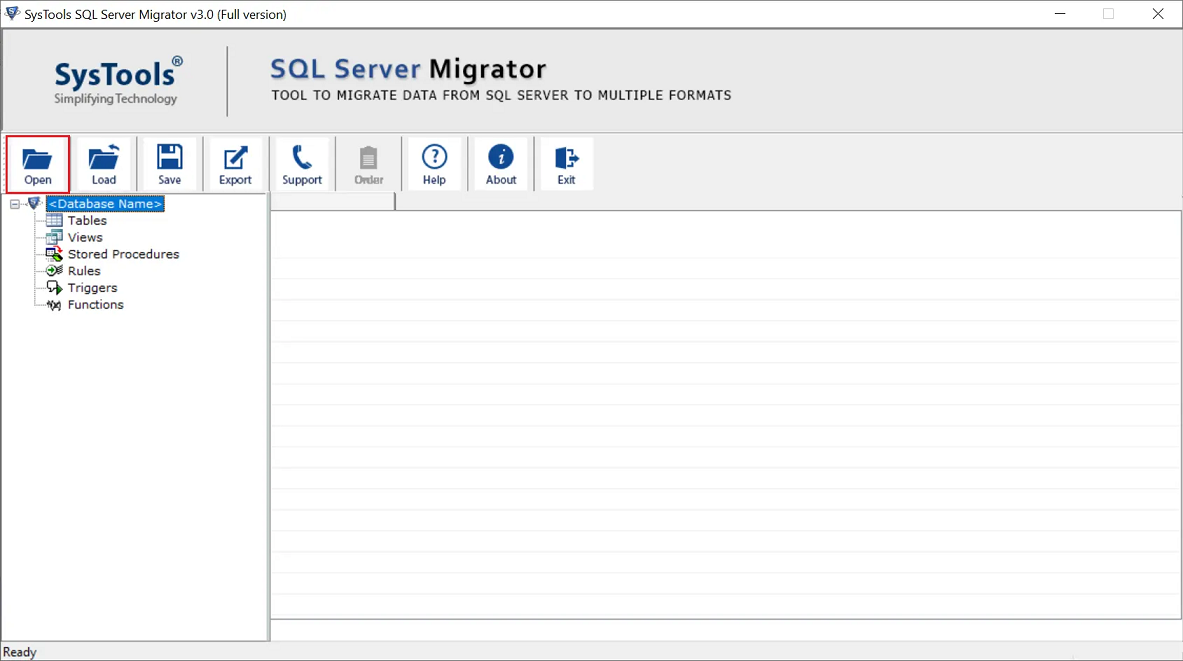Click the Rules icon in tree
This screenshot has height=661, width=1183.
[54, 270]
